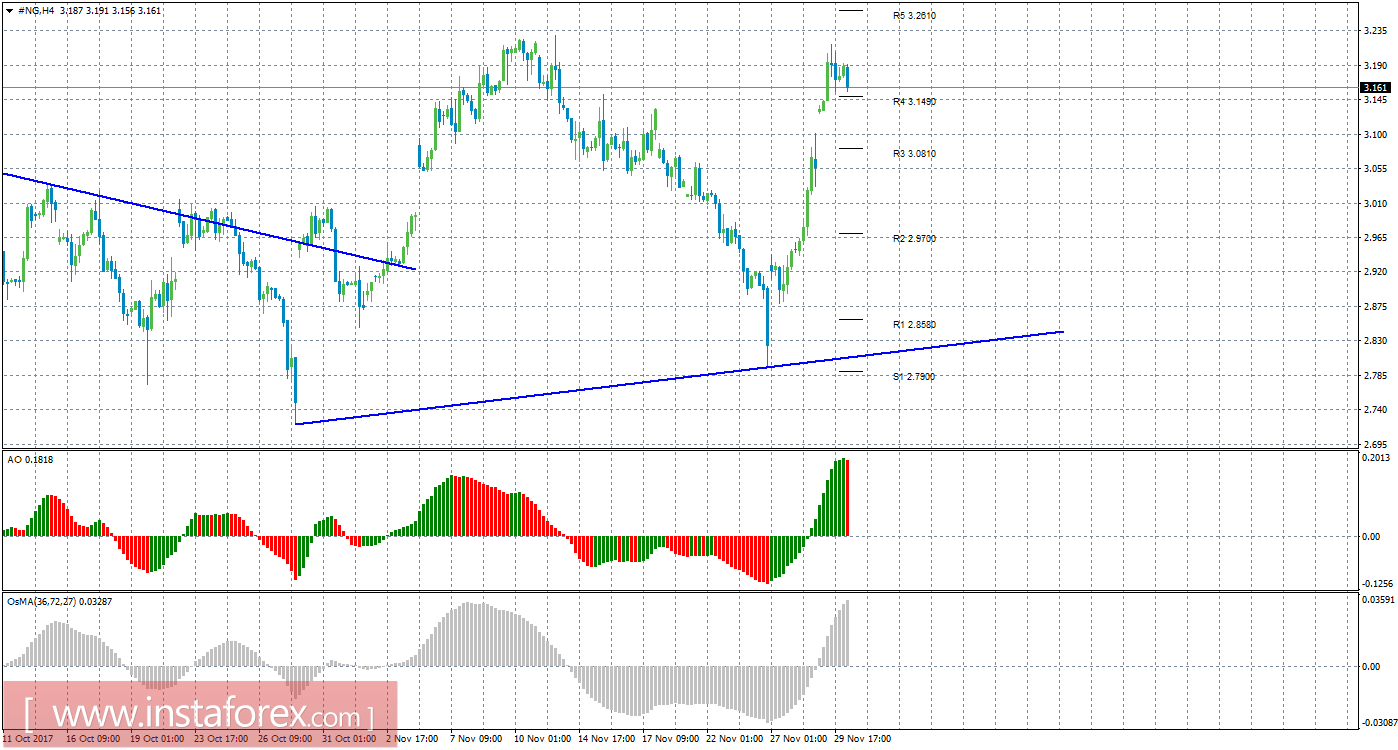
Task: Click the 3.010 price axis label
Action: point(1376,203)
